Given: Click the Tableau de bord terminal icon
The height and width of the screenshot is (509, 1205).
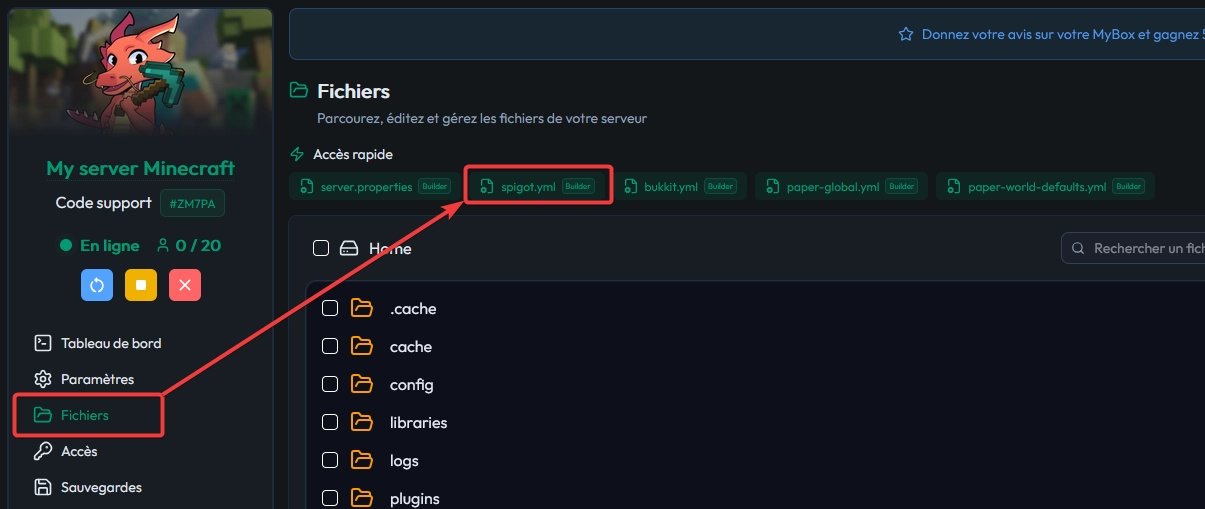Looking at the screenshot, I should 42,343.
